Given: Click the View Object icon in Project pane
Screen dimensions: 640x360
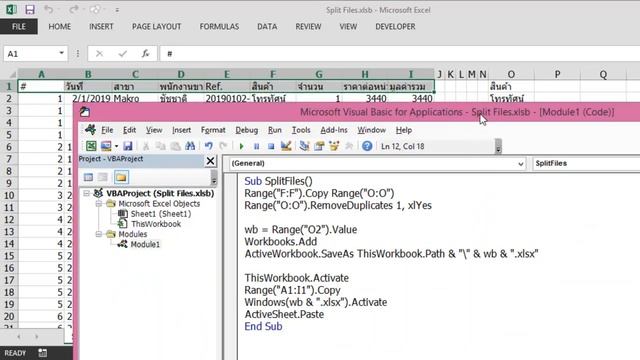Looking at the screenshot, I should click(103, 177).
